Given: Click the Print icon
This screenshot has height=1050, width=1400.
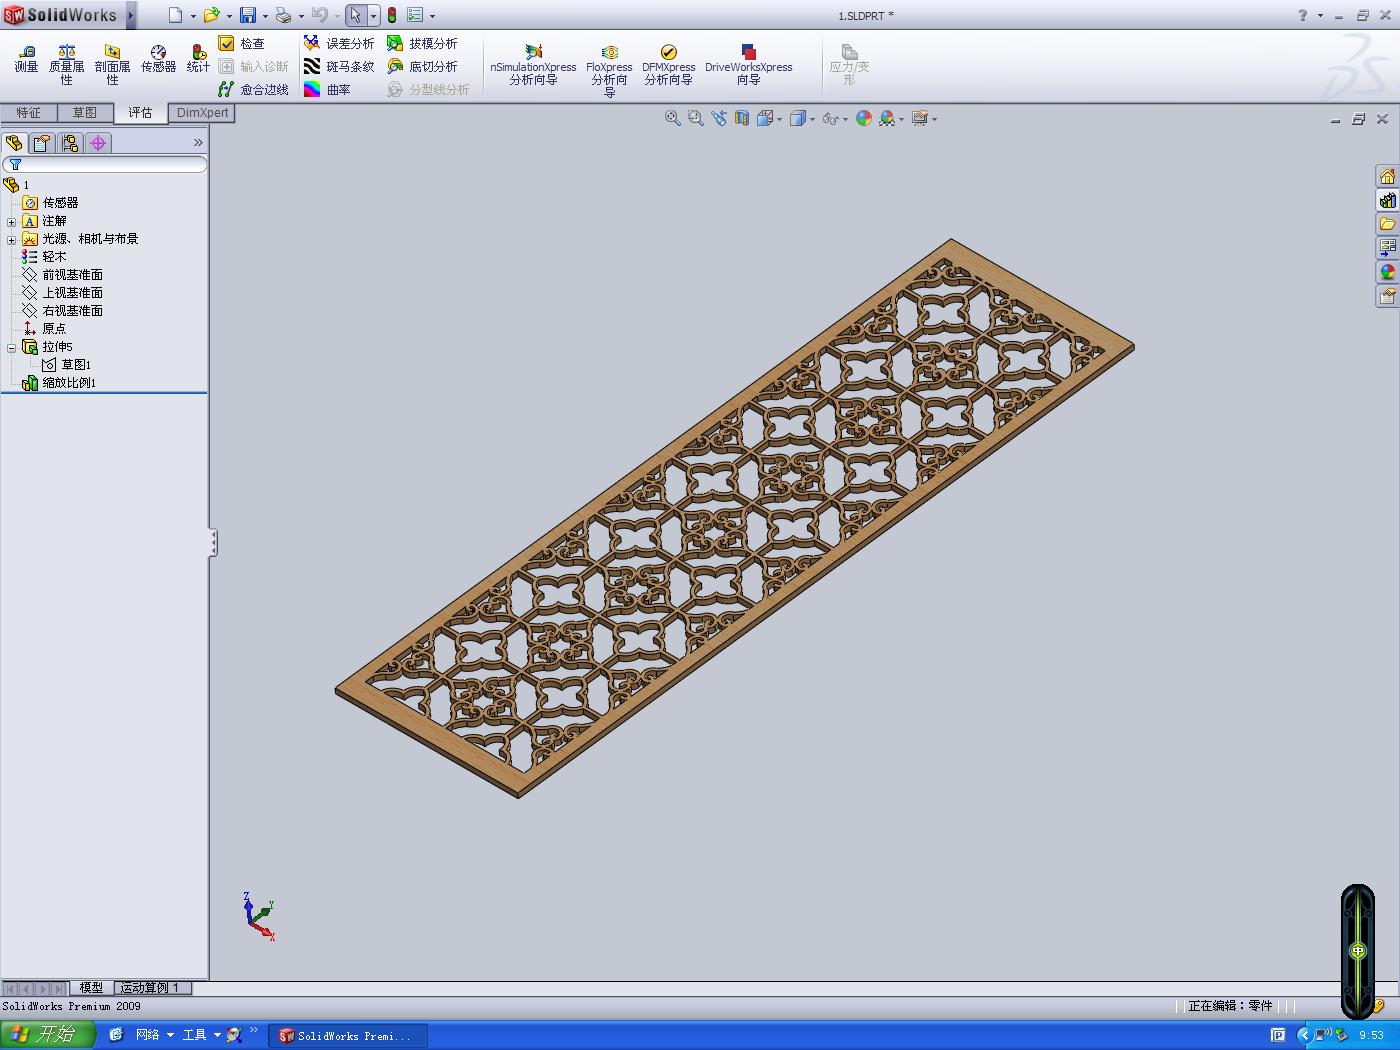Looking at the screenshot, I should (284, 15).
